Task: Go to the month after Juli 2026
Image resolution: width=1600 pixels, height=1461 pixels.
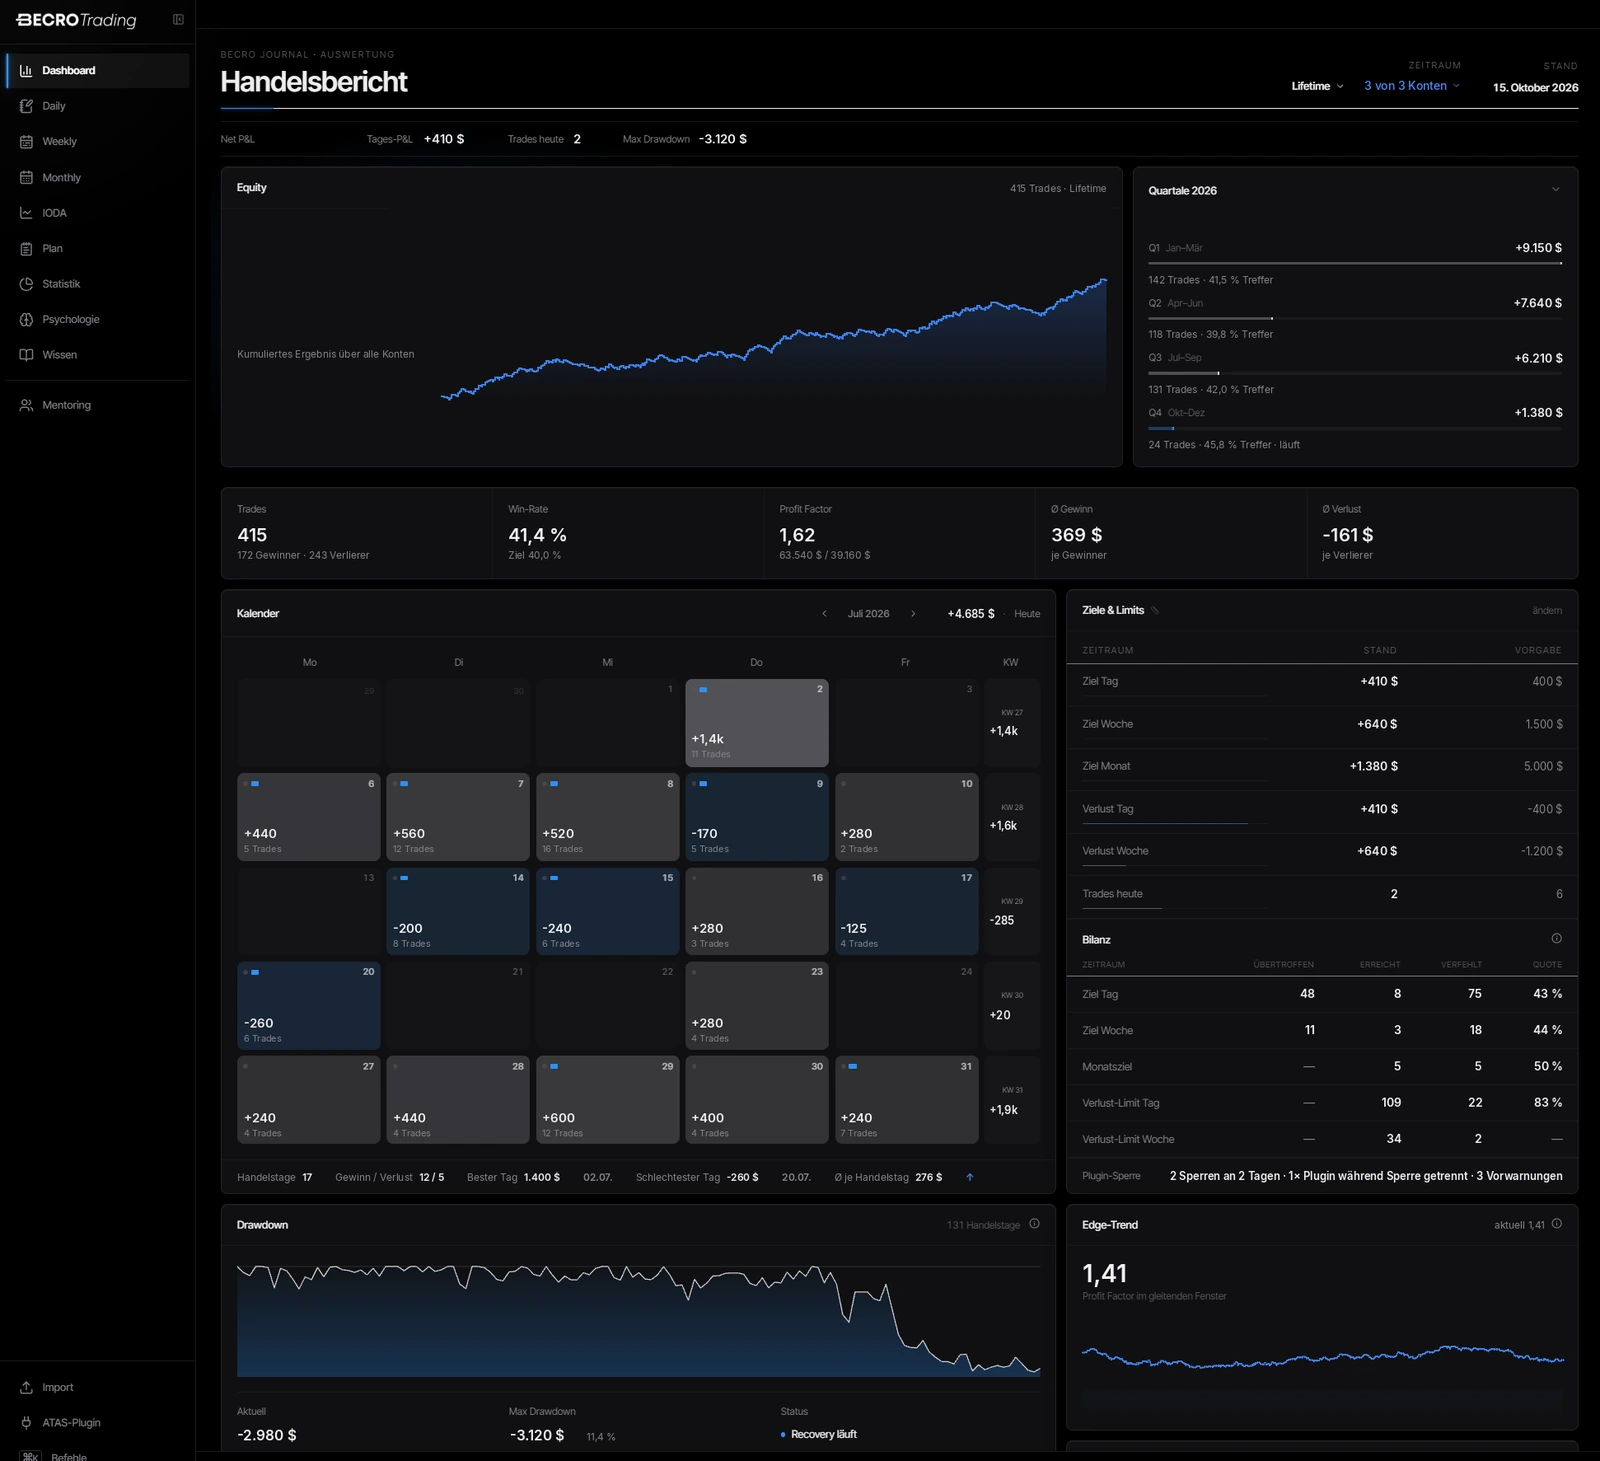Action: (913, 614)
